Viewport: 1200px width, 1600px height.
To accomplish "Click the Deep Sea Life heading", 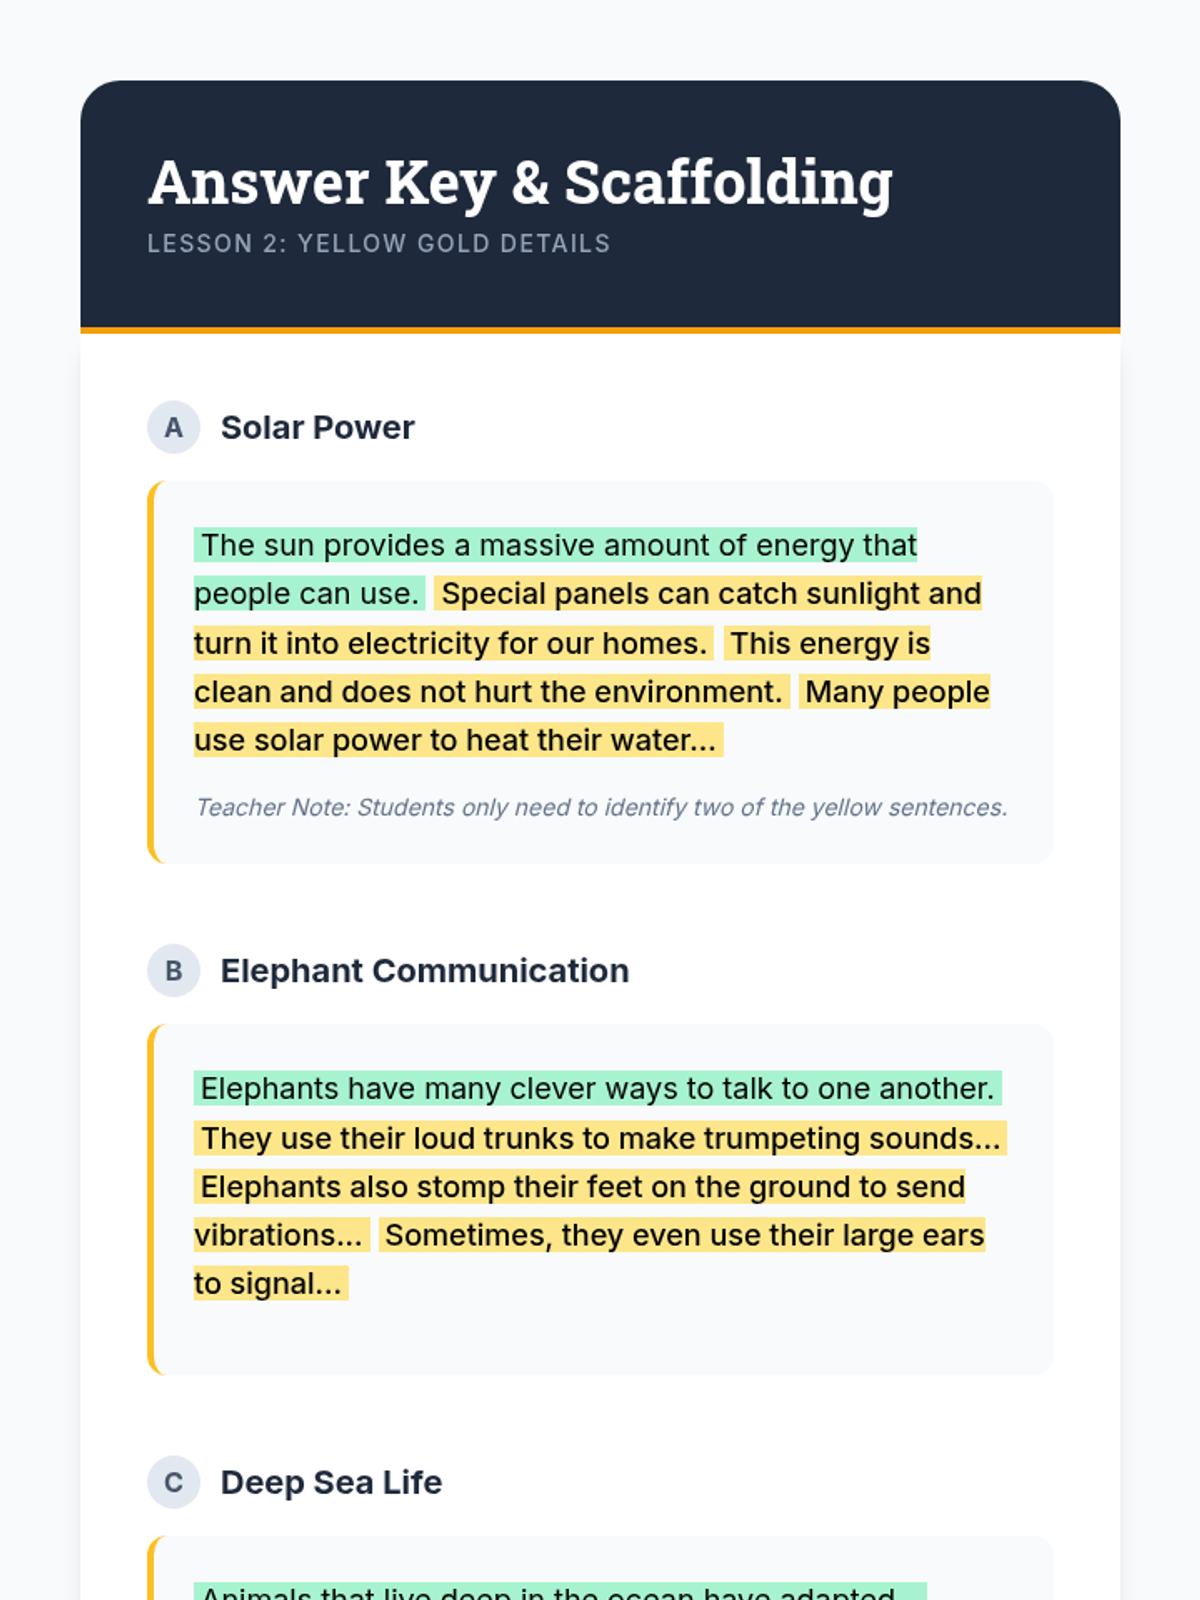I will coord(331,1482).
